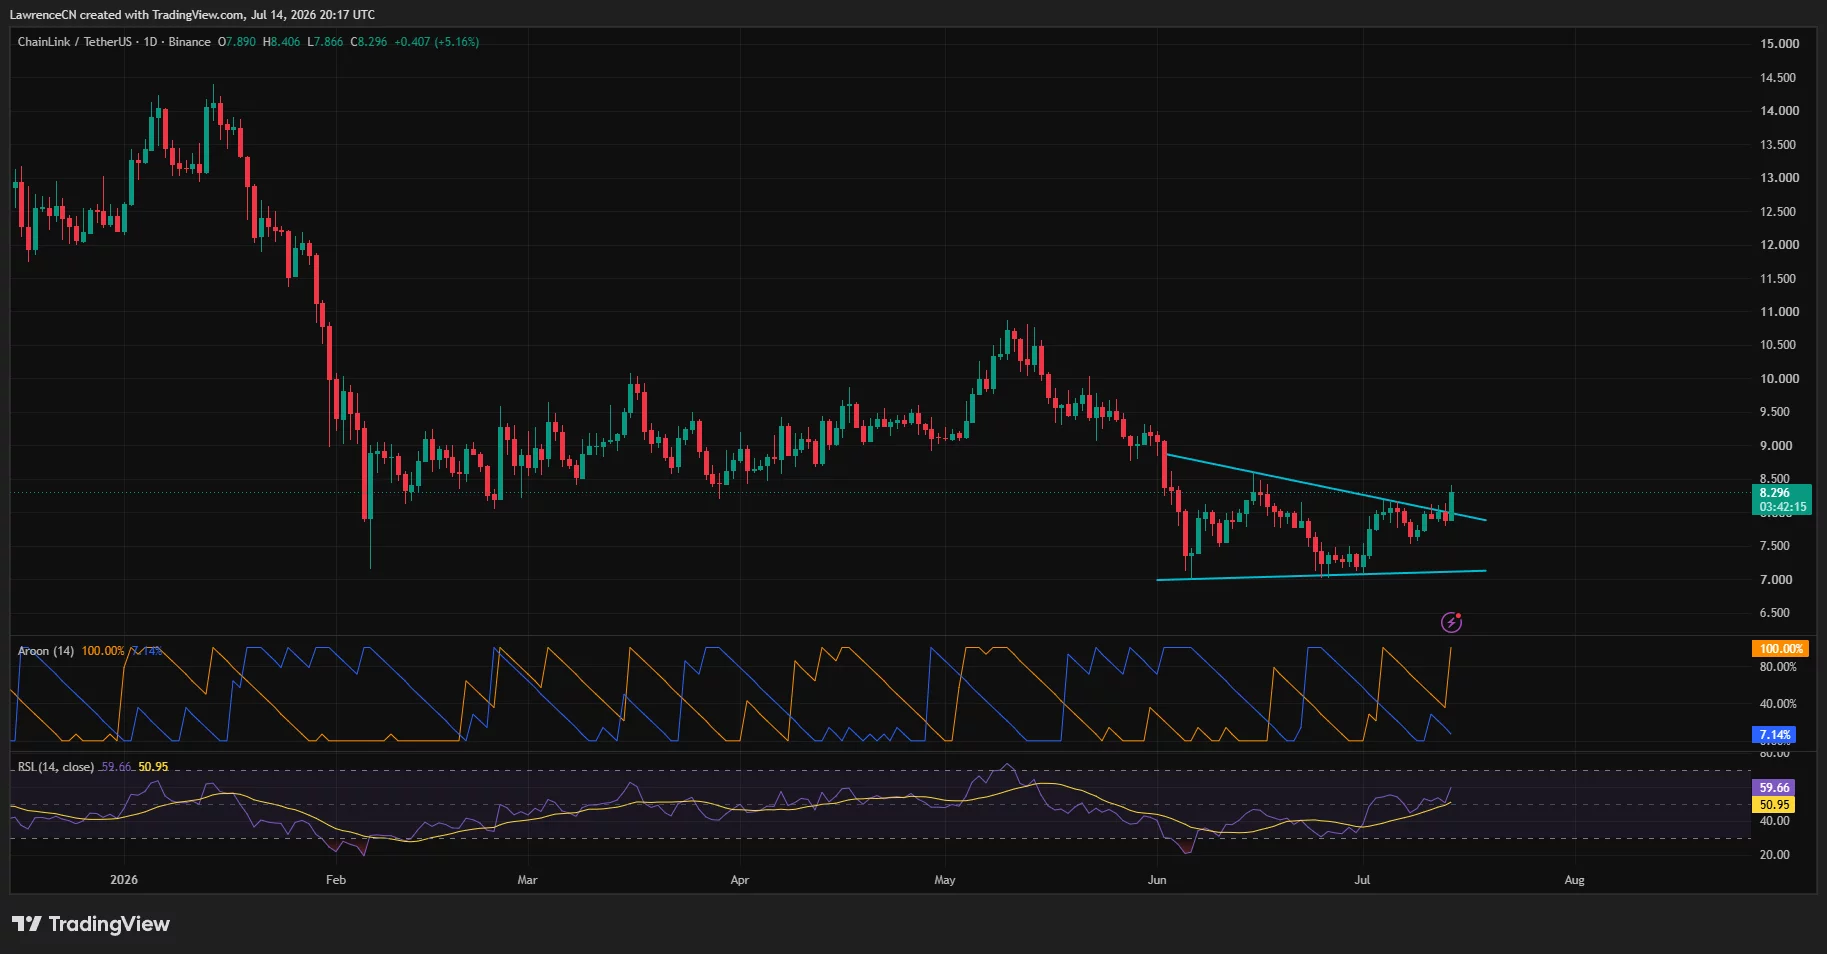
Task: Click the TradingView logo at bottom left
Action: coord(91,924)
